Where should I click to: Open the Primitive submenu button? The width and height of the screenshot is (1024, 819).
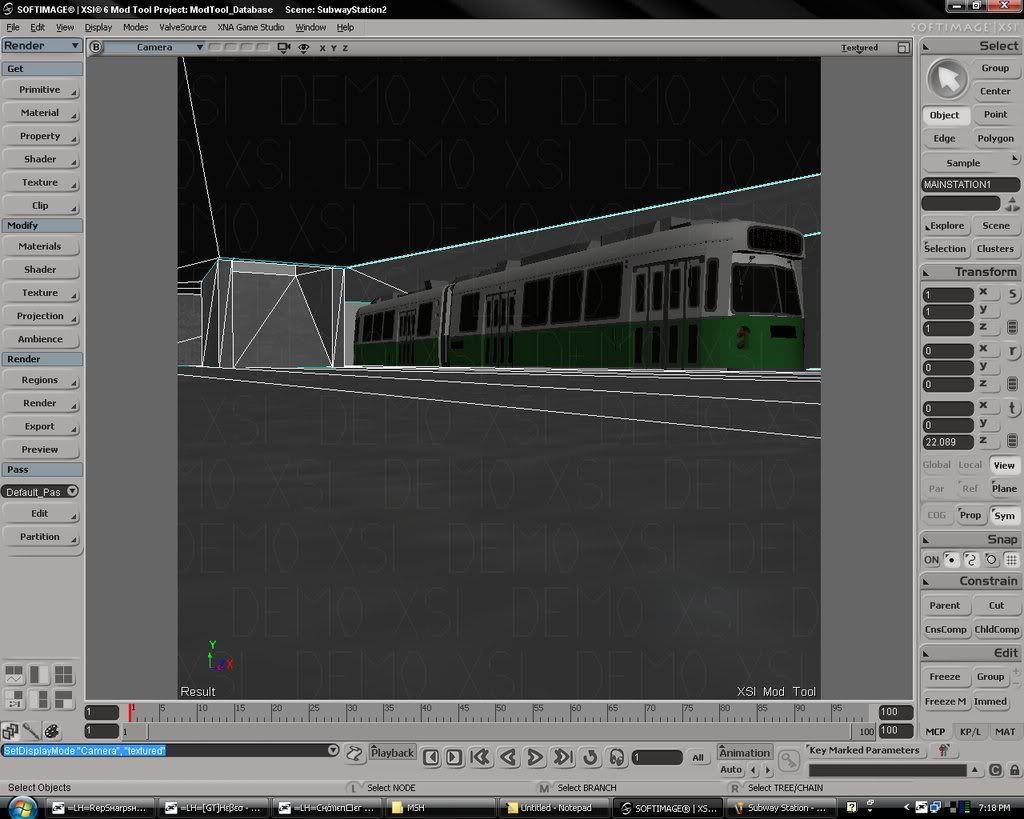click(x=41, y=90)
